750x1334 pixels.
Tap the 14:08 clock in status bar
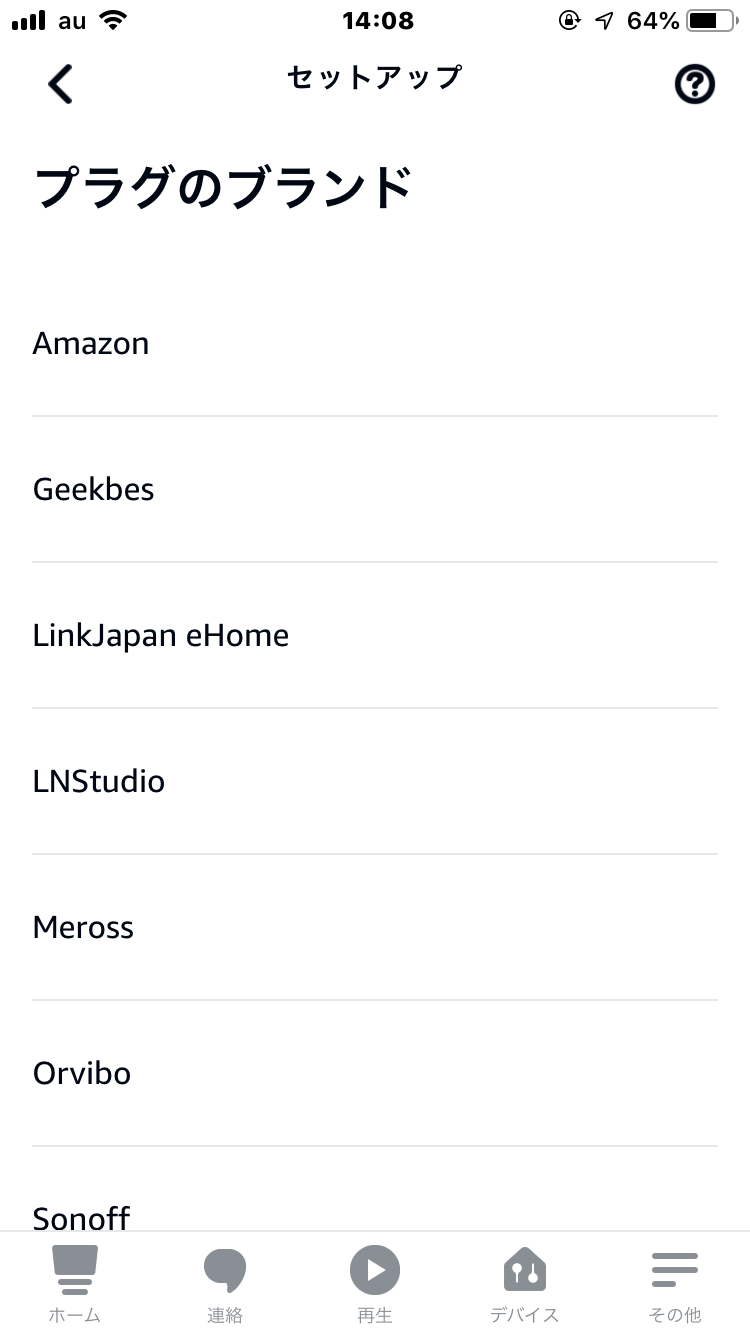(x=377, y=20)
